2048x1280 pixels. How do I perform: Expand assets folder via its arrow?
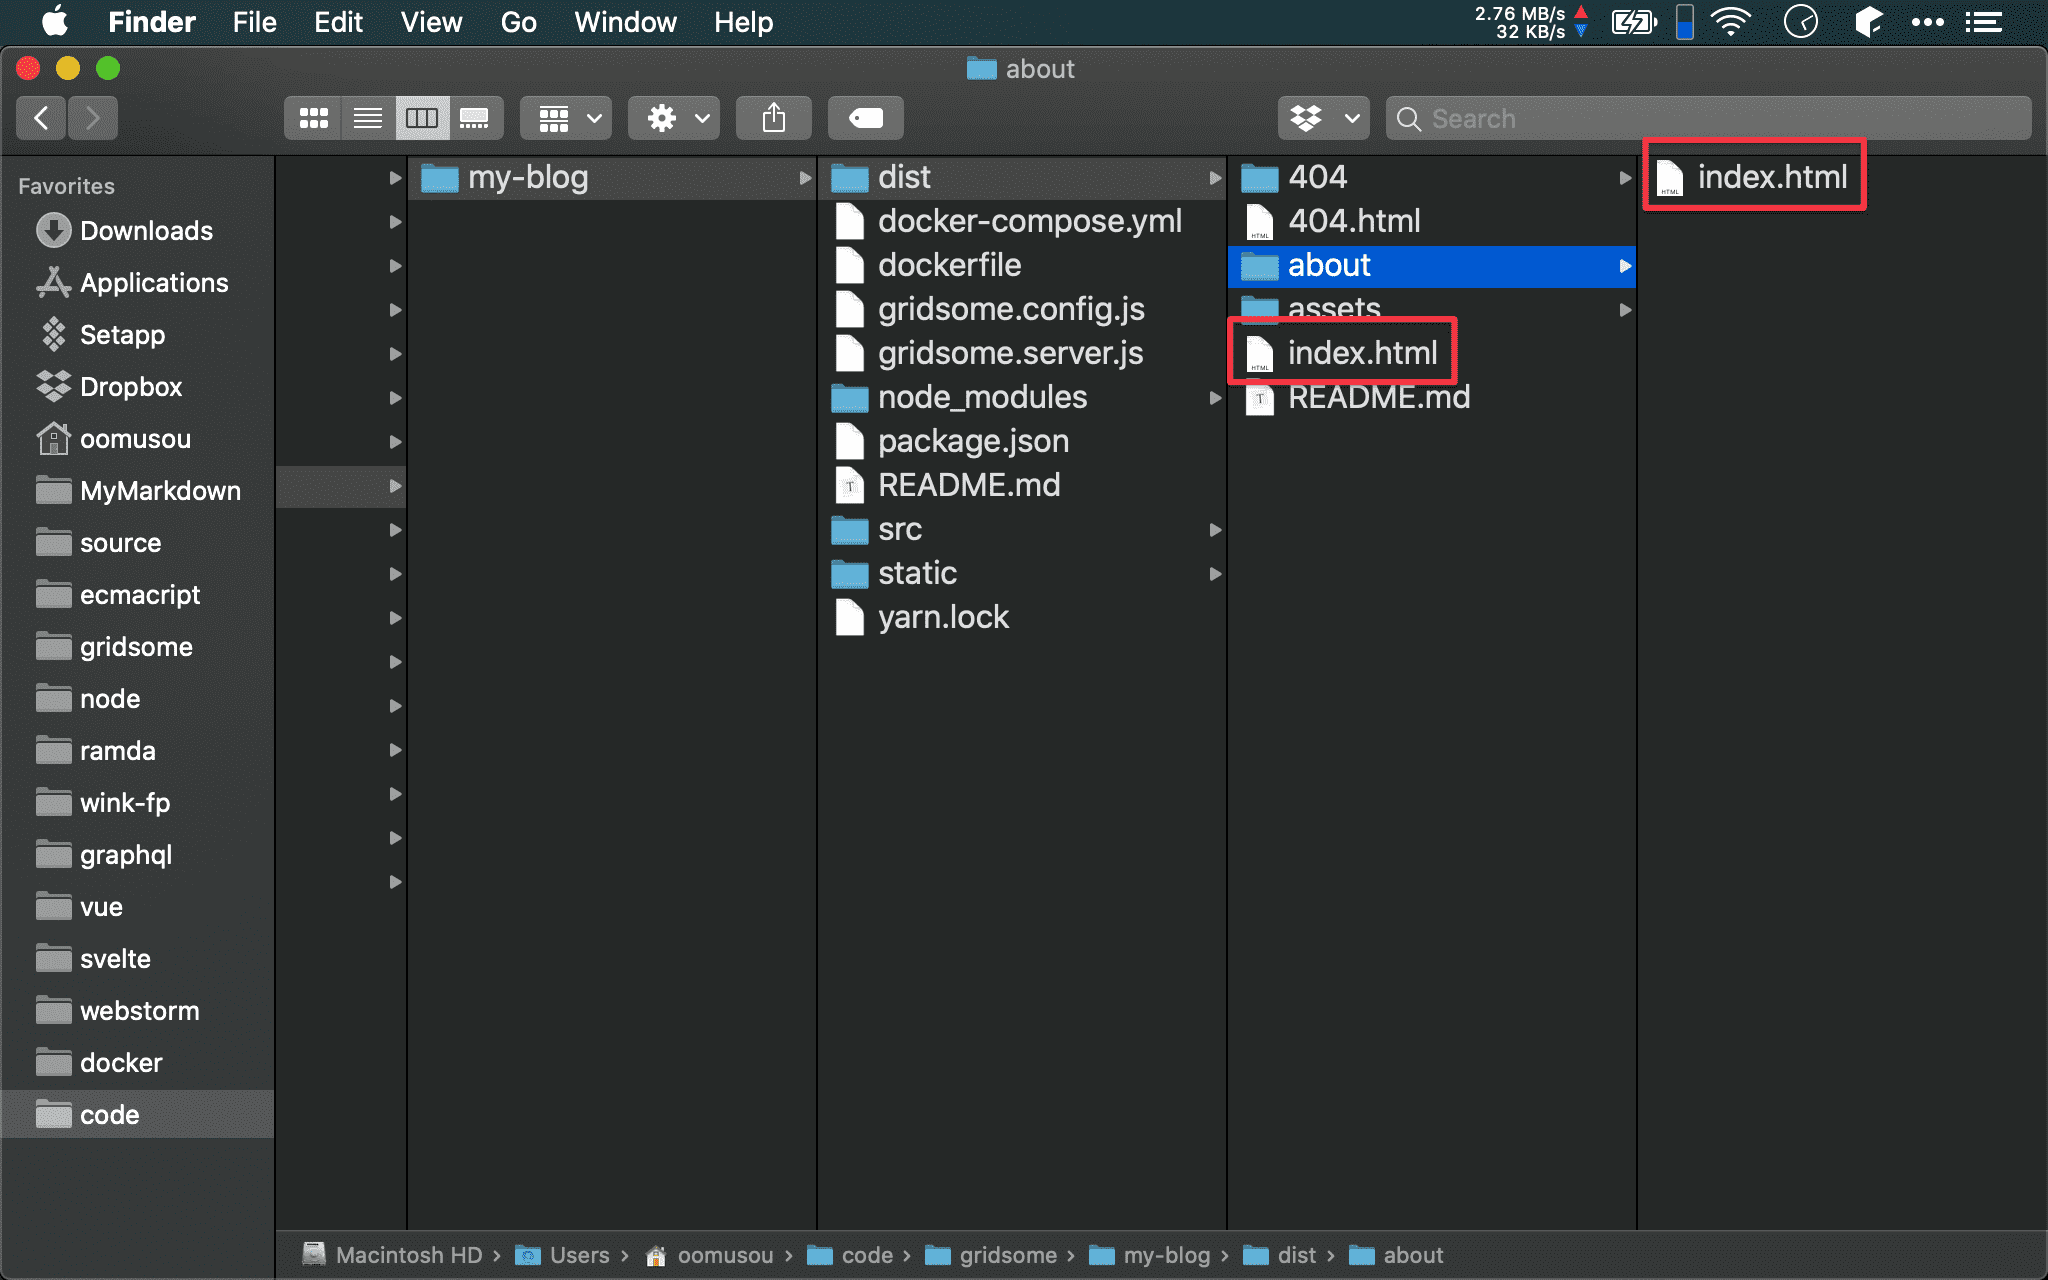pyautogui.click(x=1625, y=310)
